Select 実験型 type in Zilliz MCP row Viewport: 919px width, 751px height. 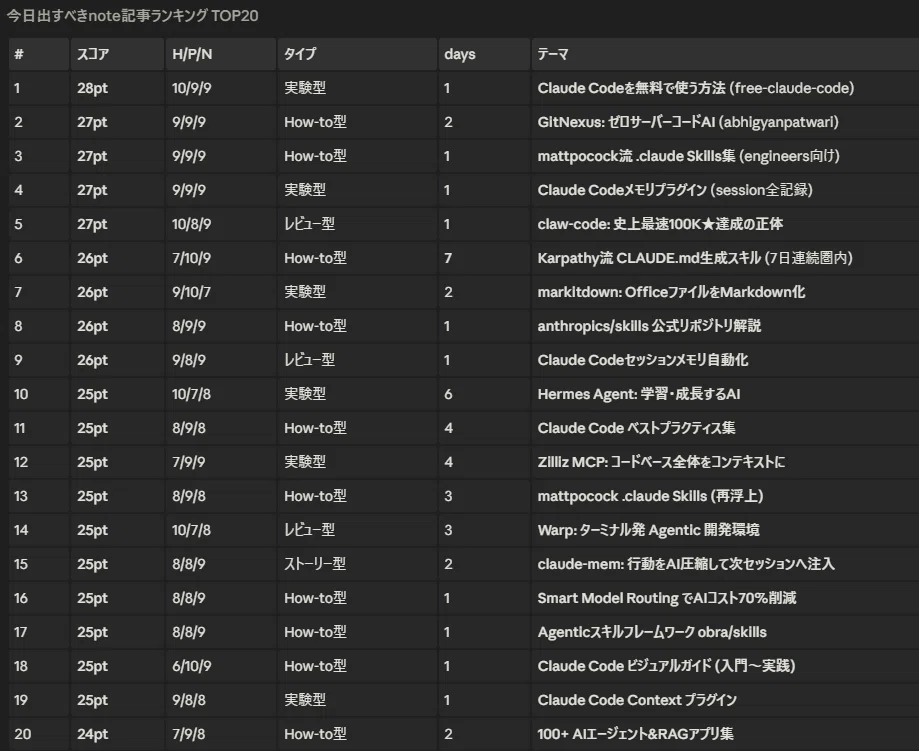pyautogui.click(x=357, y=463)
